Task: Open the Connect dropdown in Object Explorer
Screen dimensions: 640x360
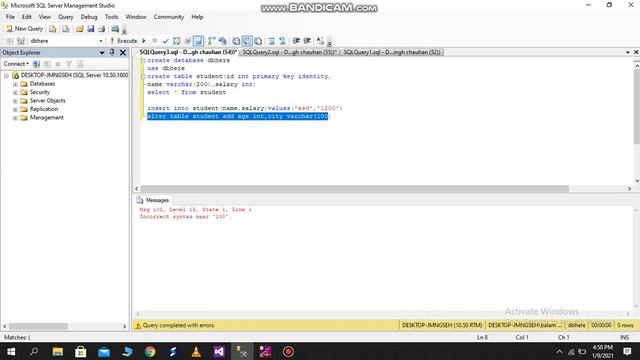Action: 16,64
